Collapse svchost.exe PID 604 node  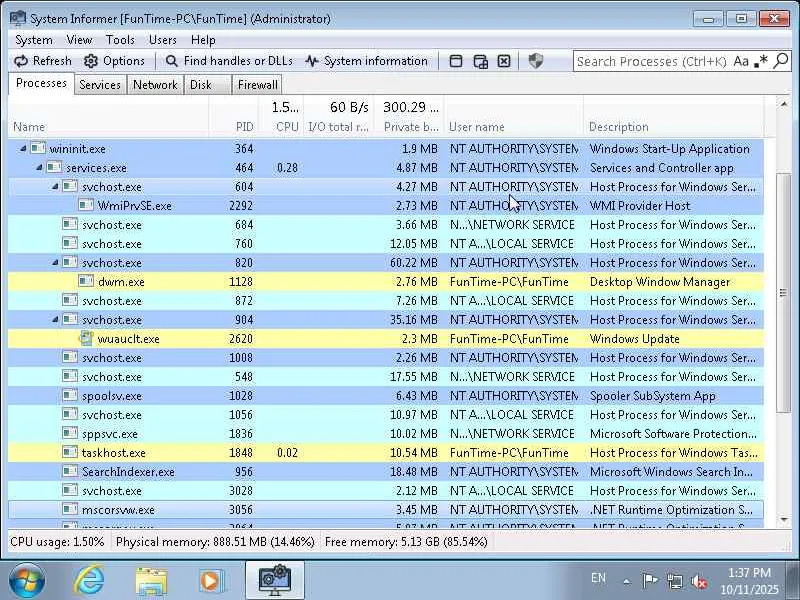[55, 187]
